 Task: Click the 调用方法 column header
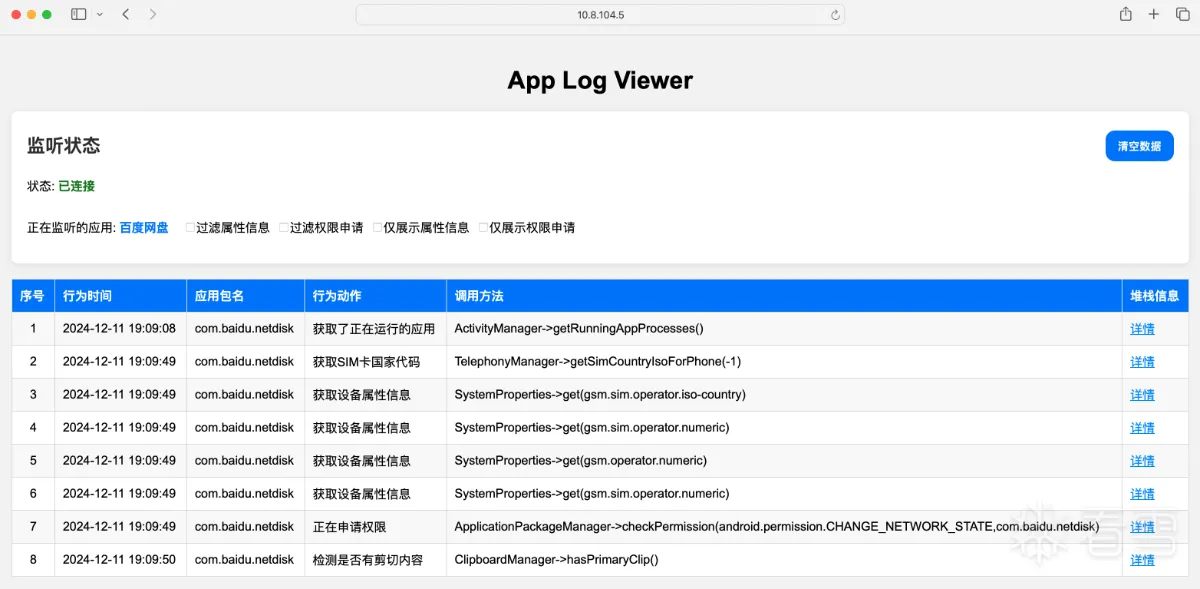(x=479, y=296)
